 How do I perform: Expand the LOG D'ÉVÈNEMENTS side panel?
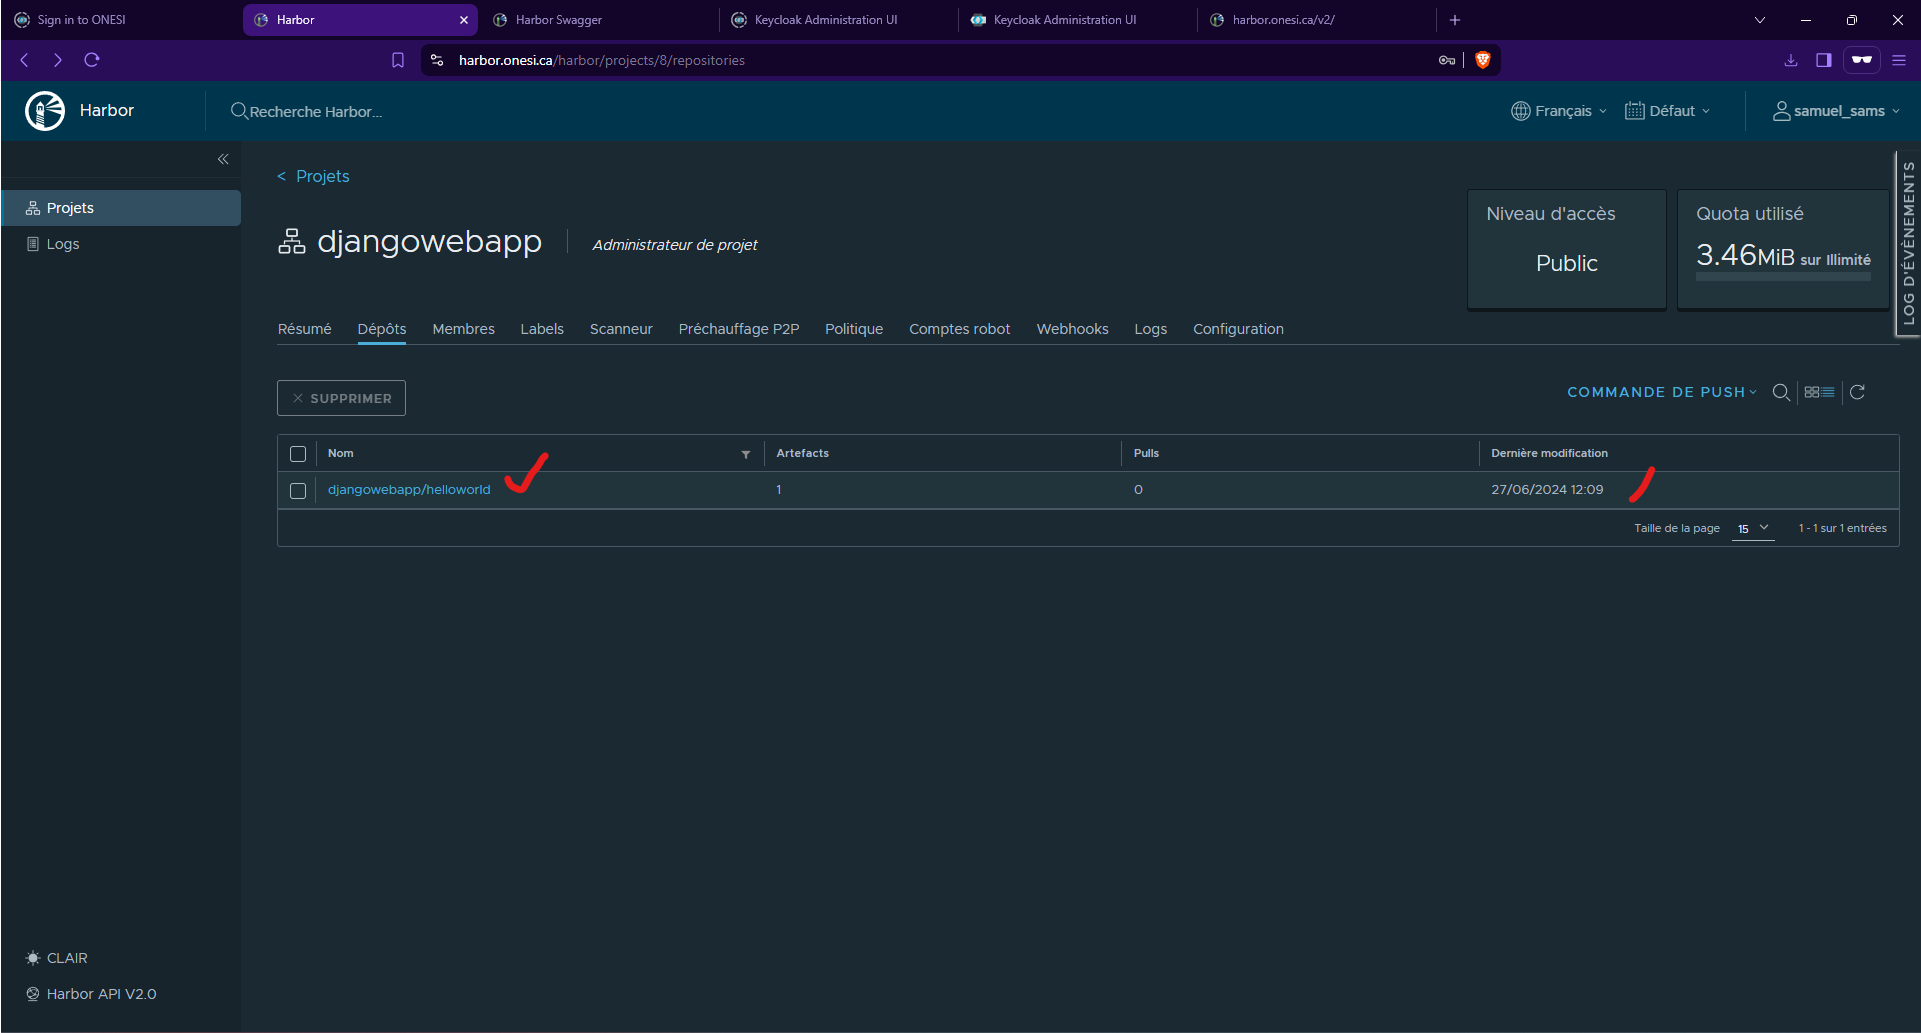[x=1908, y=243]
